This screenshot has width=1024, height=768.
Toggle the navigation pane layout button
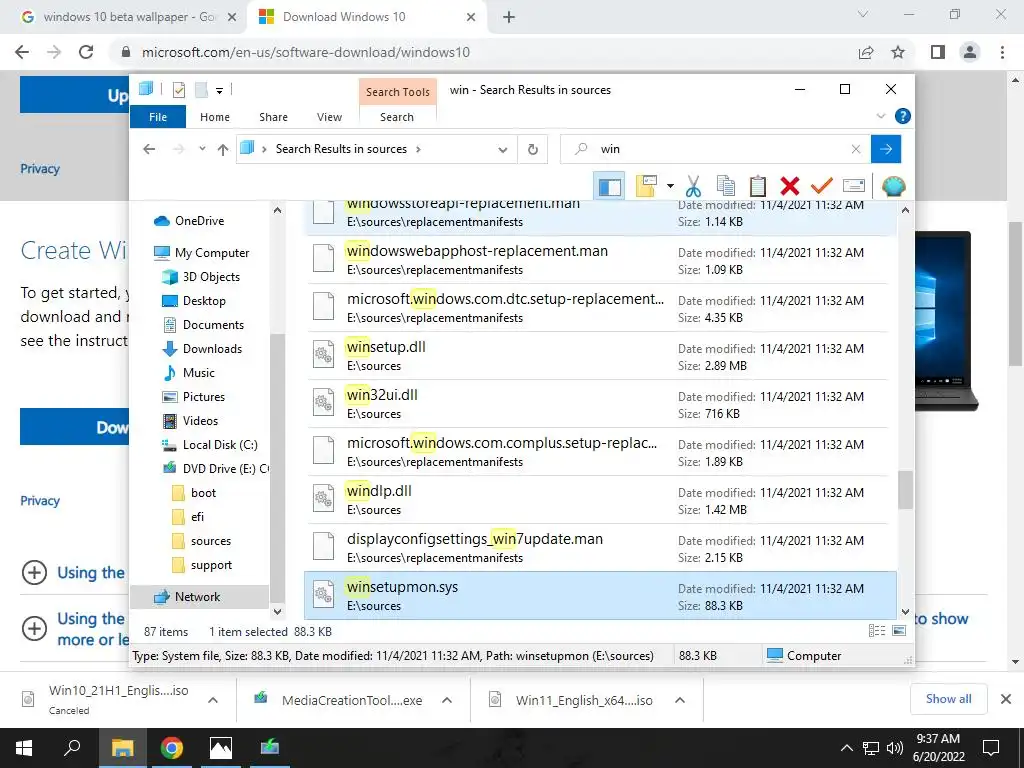coord(609,187)
